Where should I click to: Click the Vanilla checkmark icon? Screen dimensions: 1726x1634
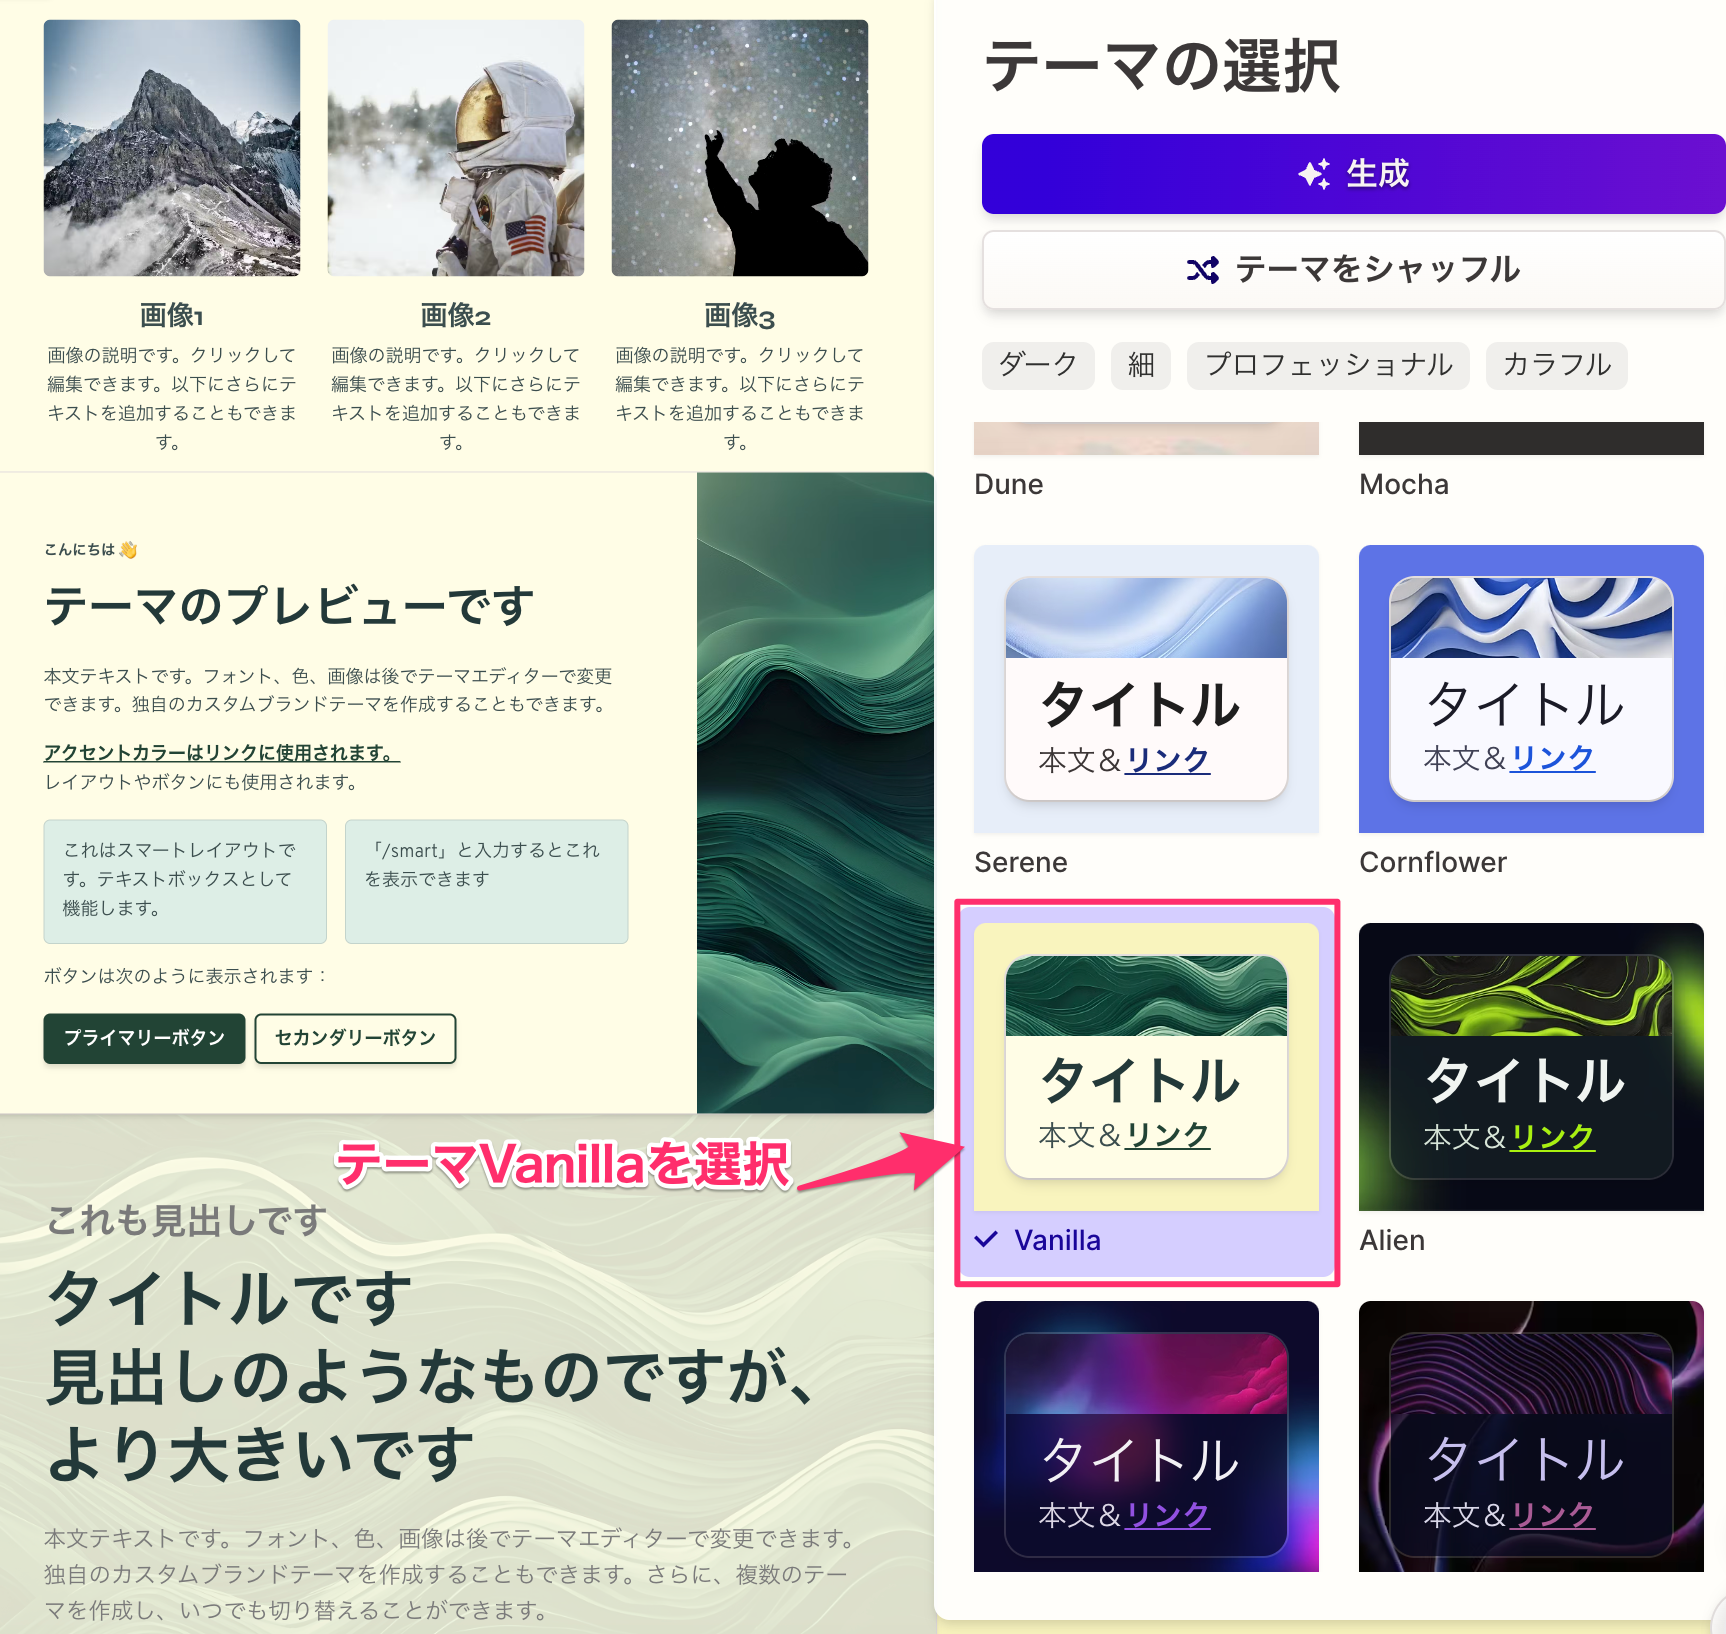(x=986, y=1240)
